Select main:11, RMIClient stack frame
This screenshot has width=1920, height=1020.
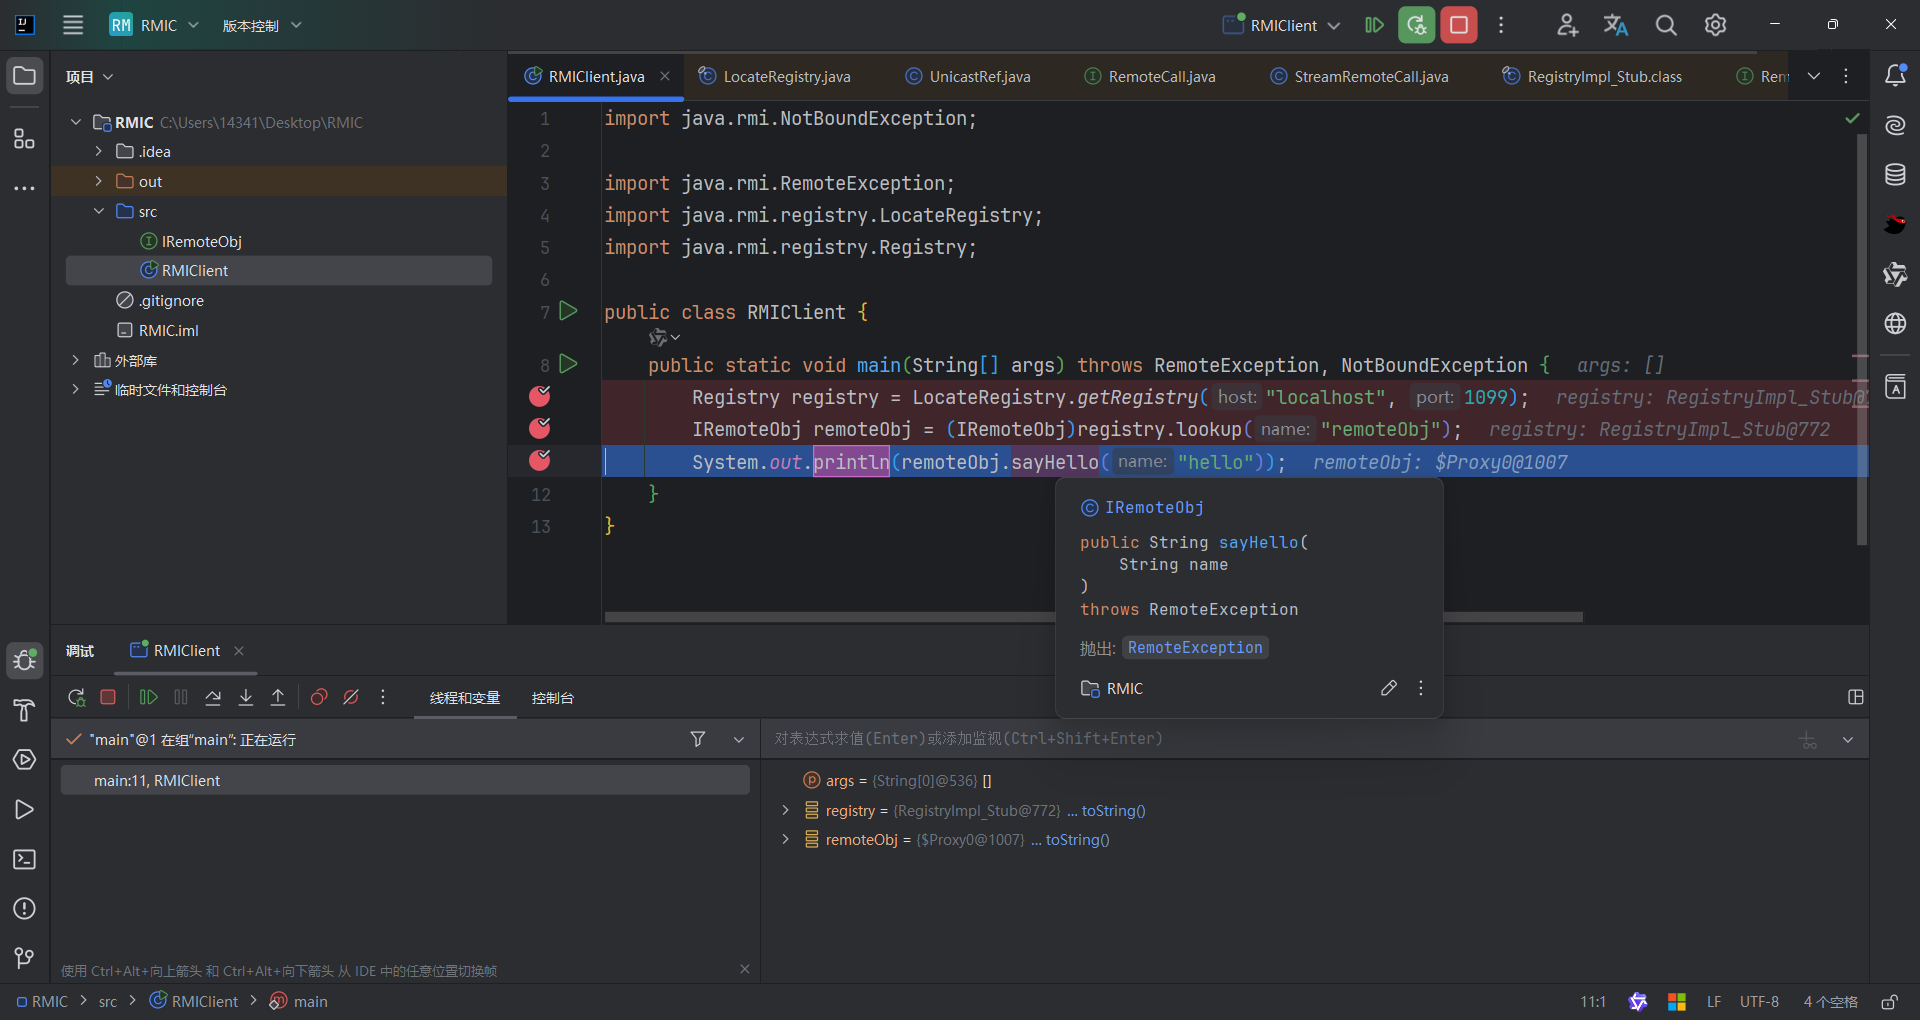[405, 780]
